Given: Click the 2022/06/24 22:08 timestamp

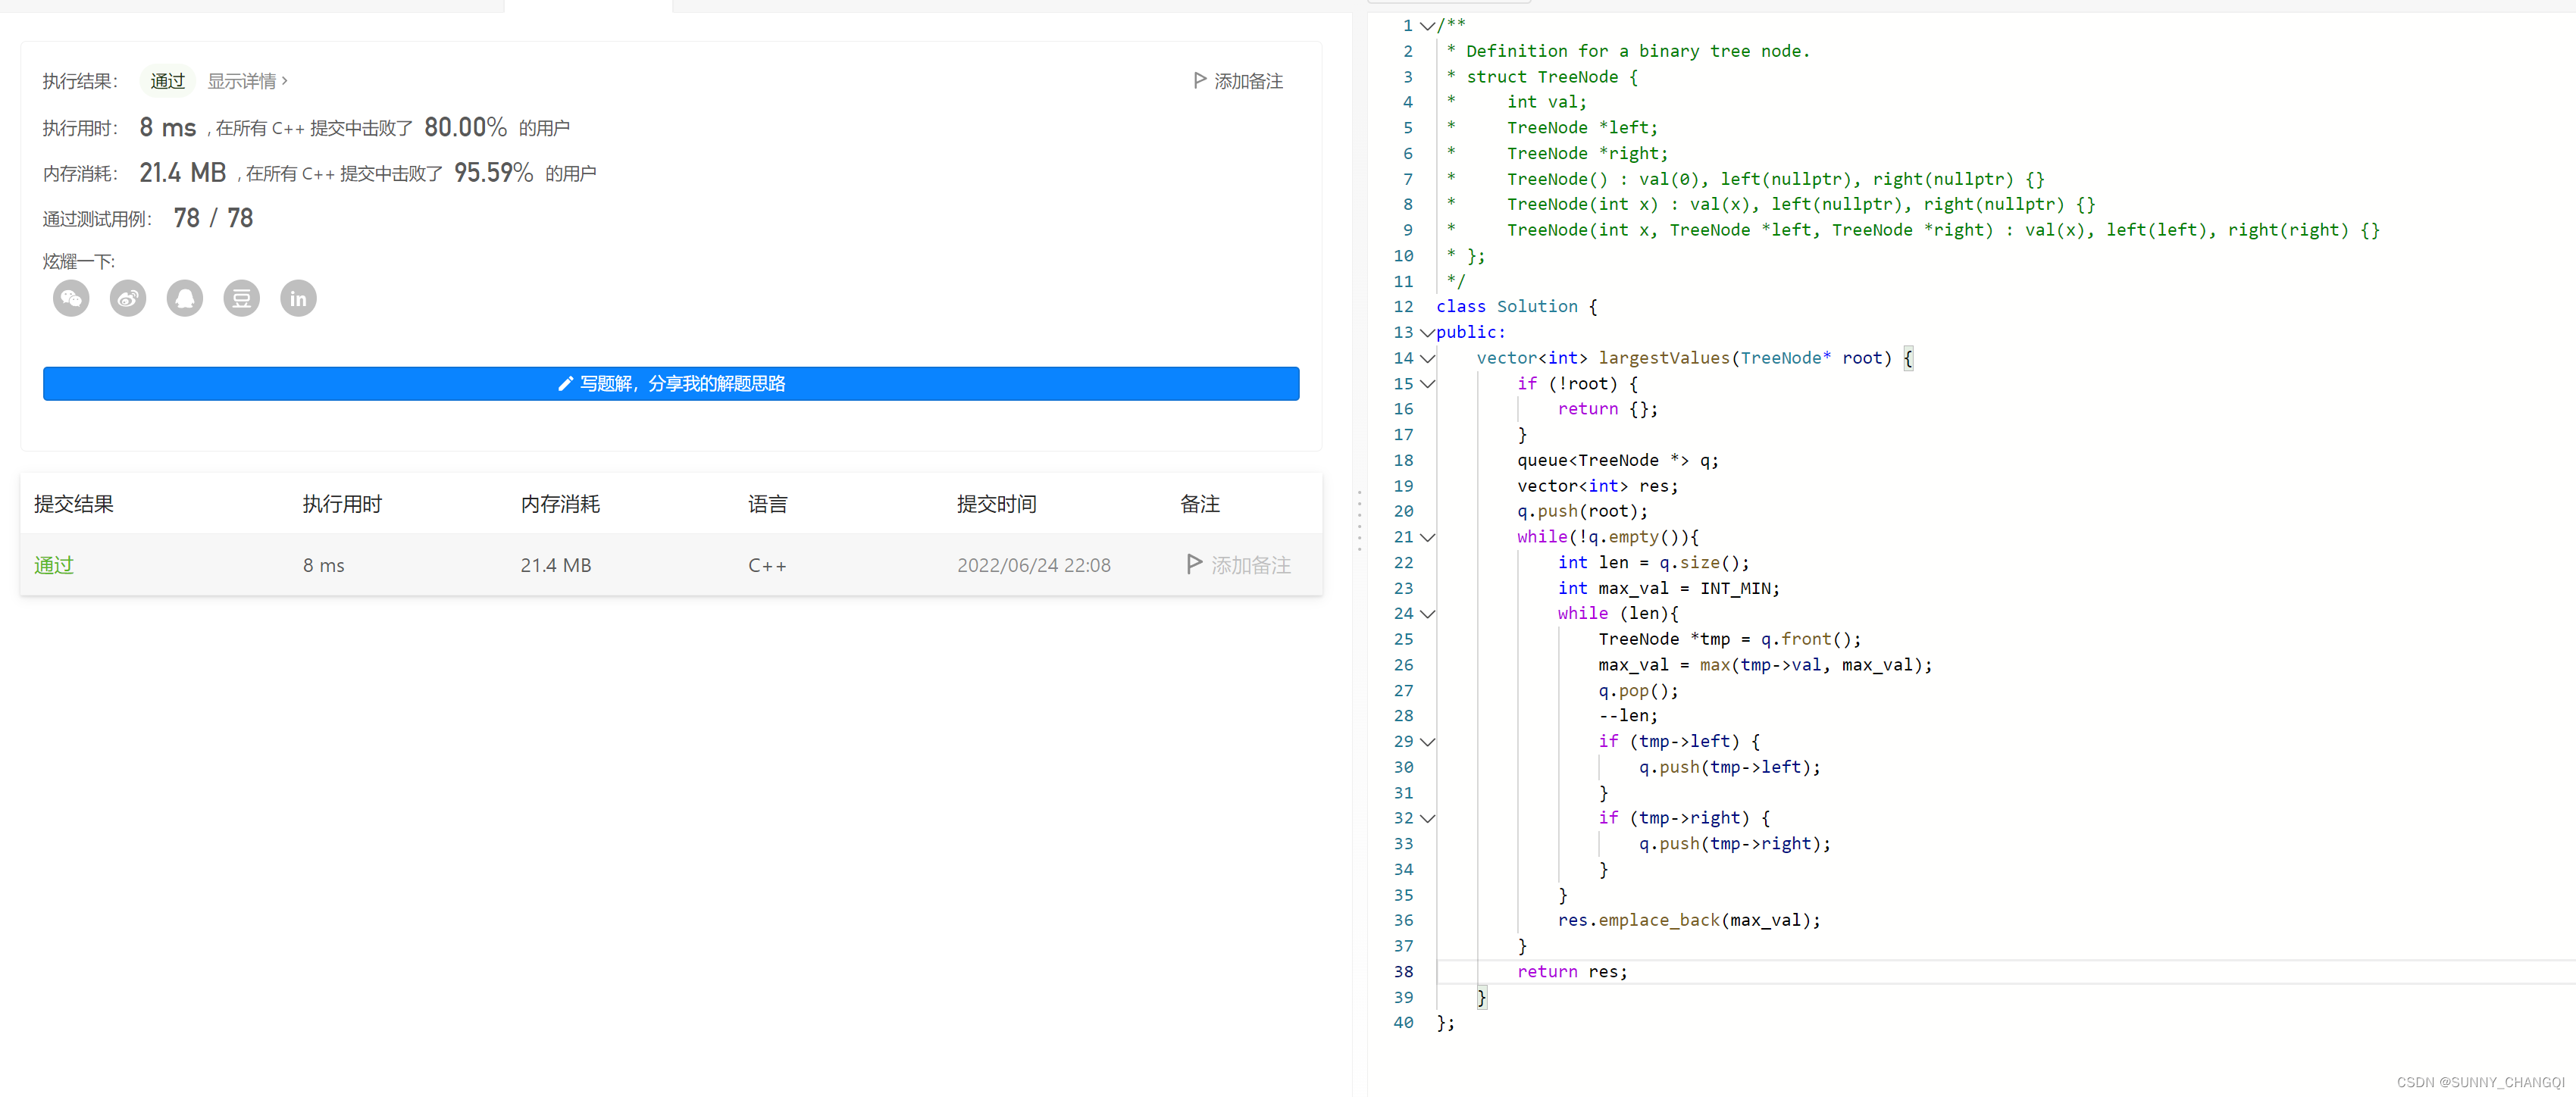Looking at the screenshot, I should click(1034, 565).
